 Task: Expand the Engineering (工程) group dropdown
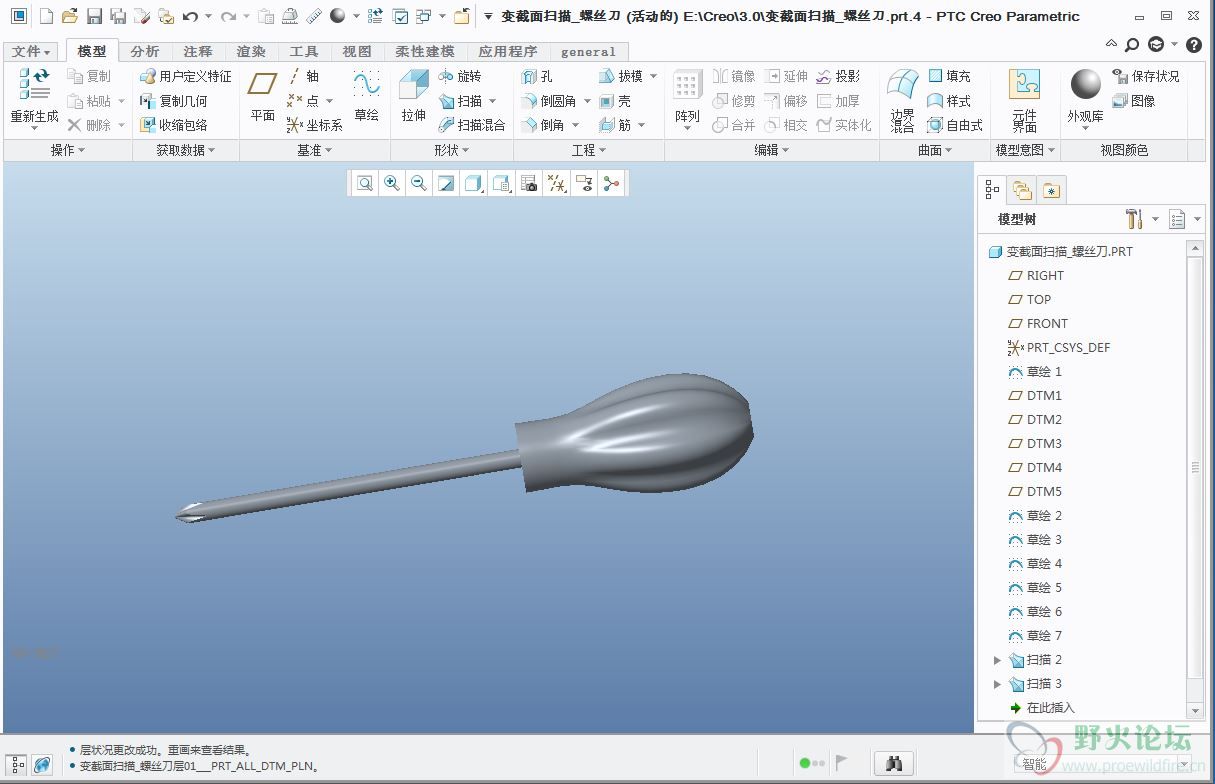[x=589, y=150]
